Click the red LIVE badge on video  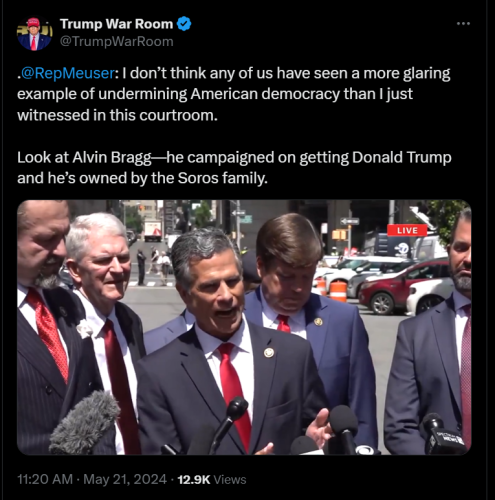tap(407, 230)
